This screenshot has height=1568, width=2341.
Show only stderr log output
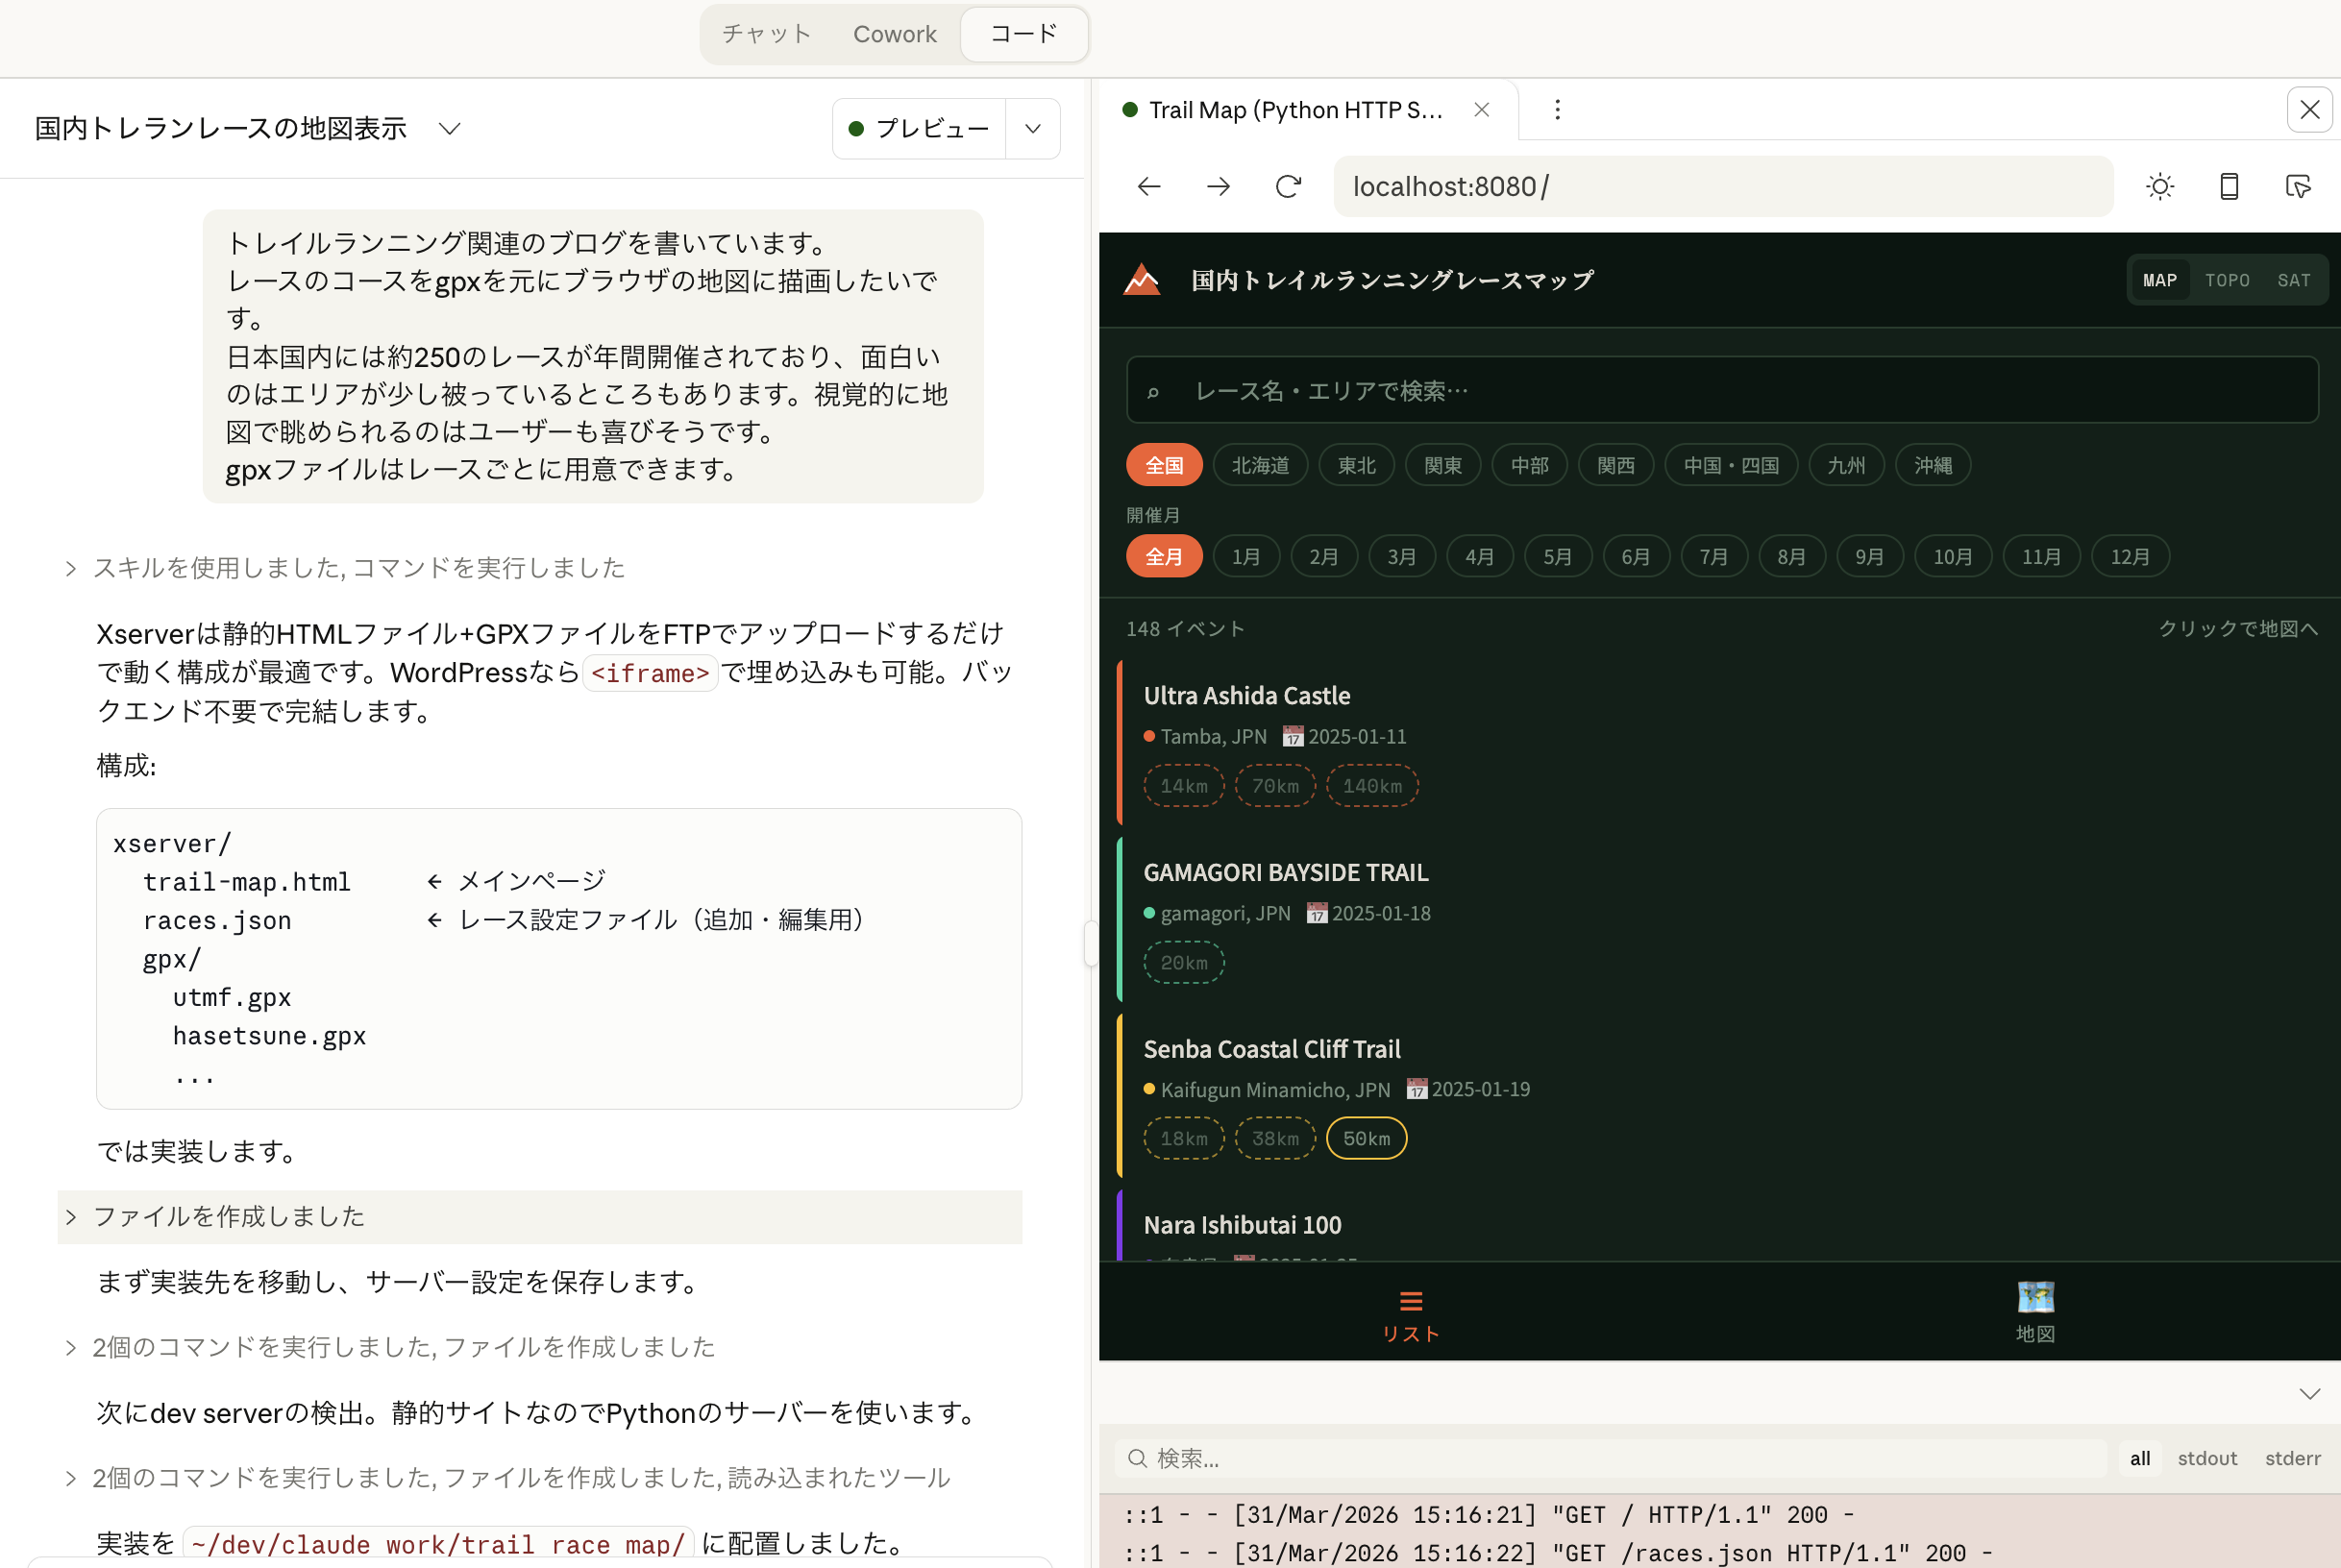(x=2291, y=1458)
